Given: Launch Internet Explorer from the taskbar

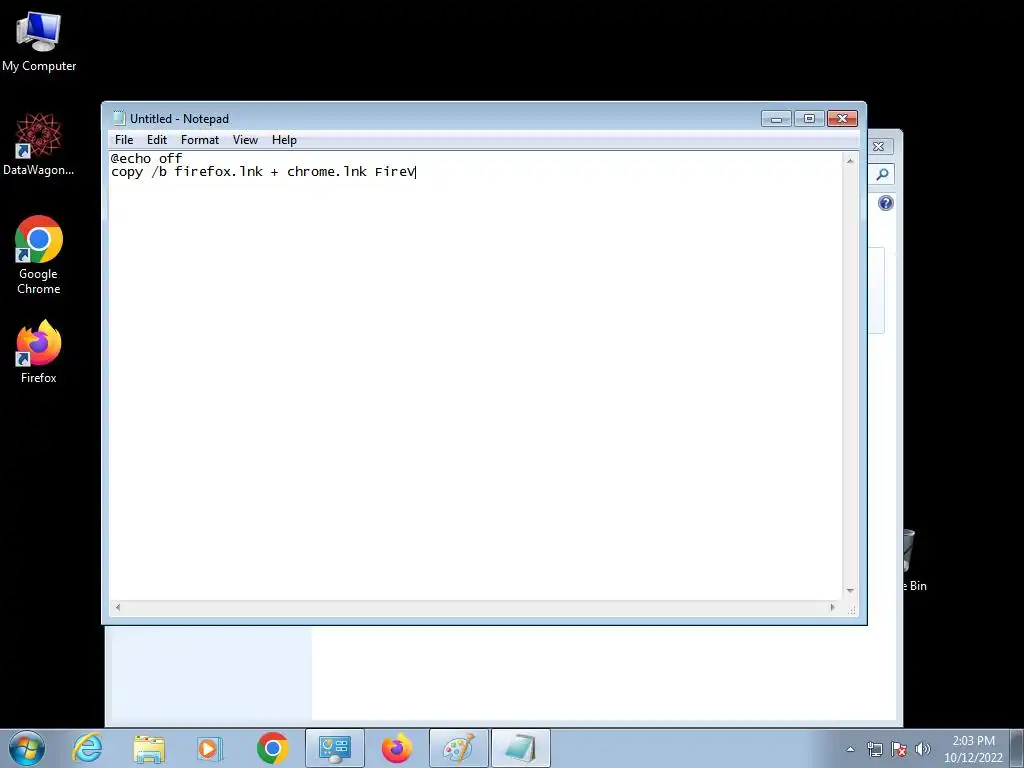Looking at the screenshot, I should 88,748.
